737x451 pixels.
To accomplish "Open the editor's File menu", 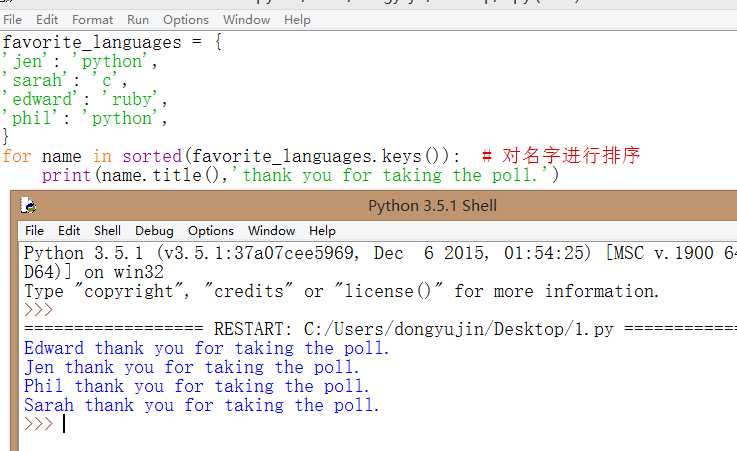I will [x=12, y=20].
